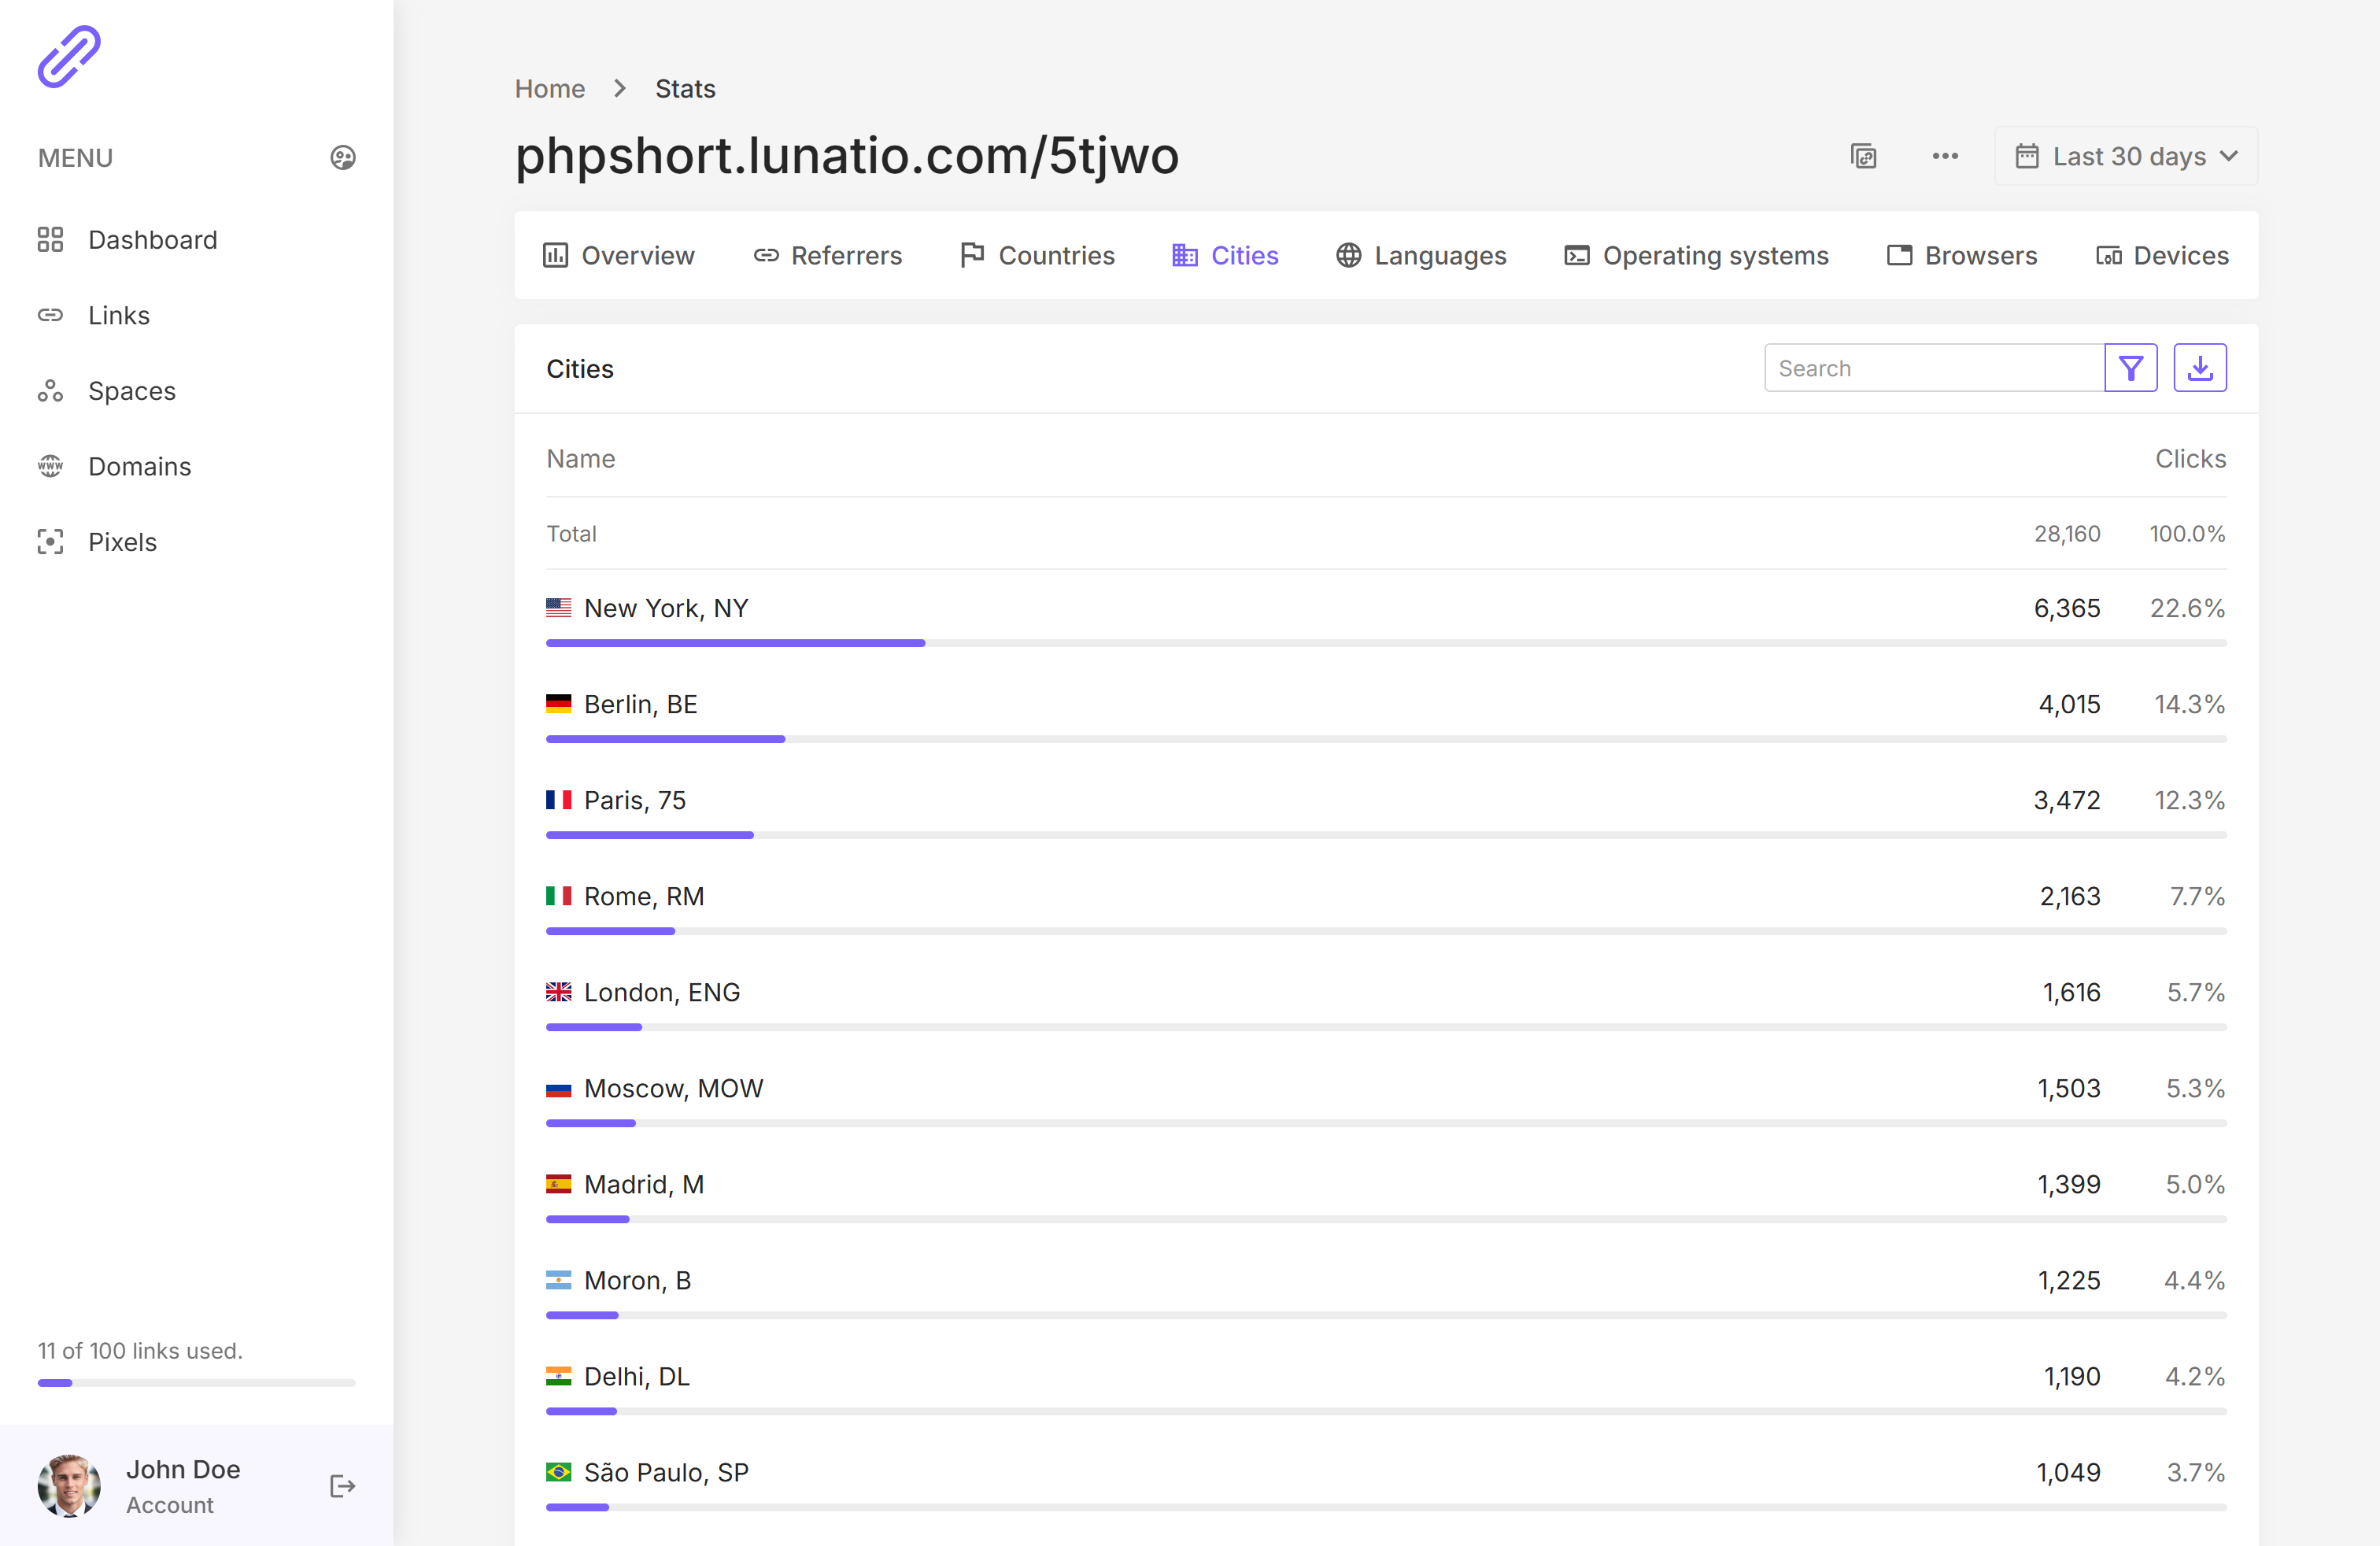Click the phpShort paperclip logo
Screen dimensions: 2380x1546
tap(69, 57)
